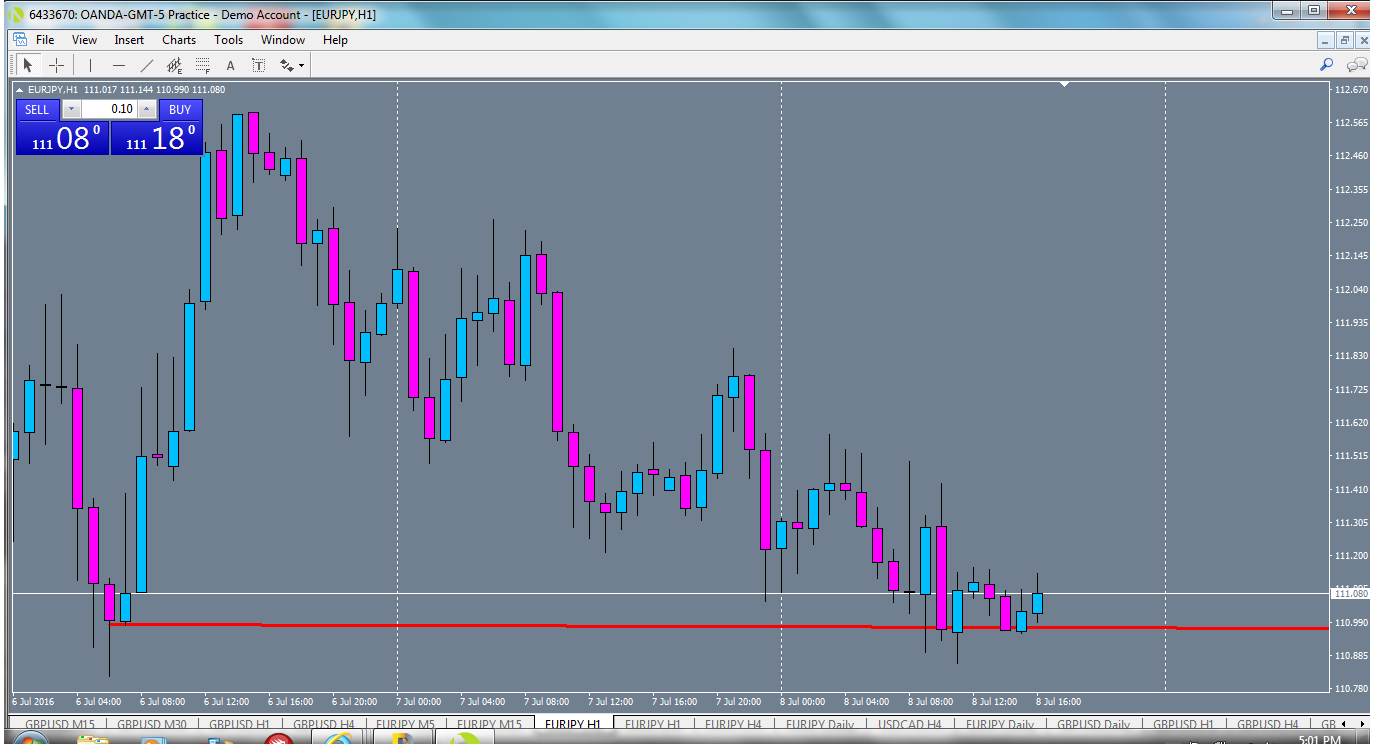Viewport: 1382px width, 744px height.
Task: Open the Charts menu
Action: pos(178,40)
